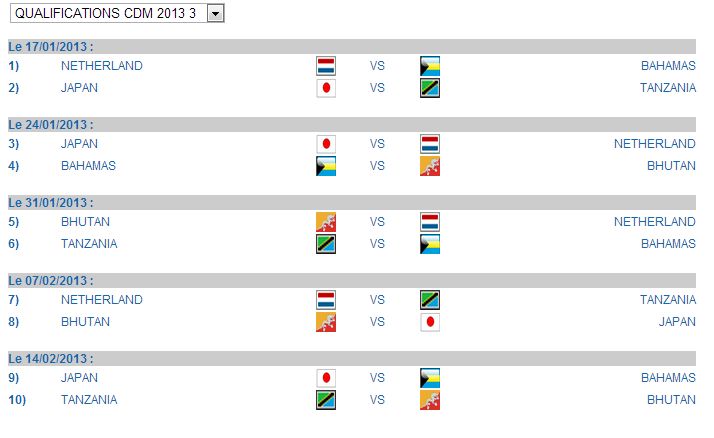
Task: Click Tanzania flag in match 6
Action: (326, 244)
